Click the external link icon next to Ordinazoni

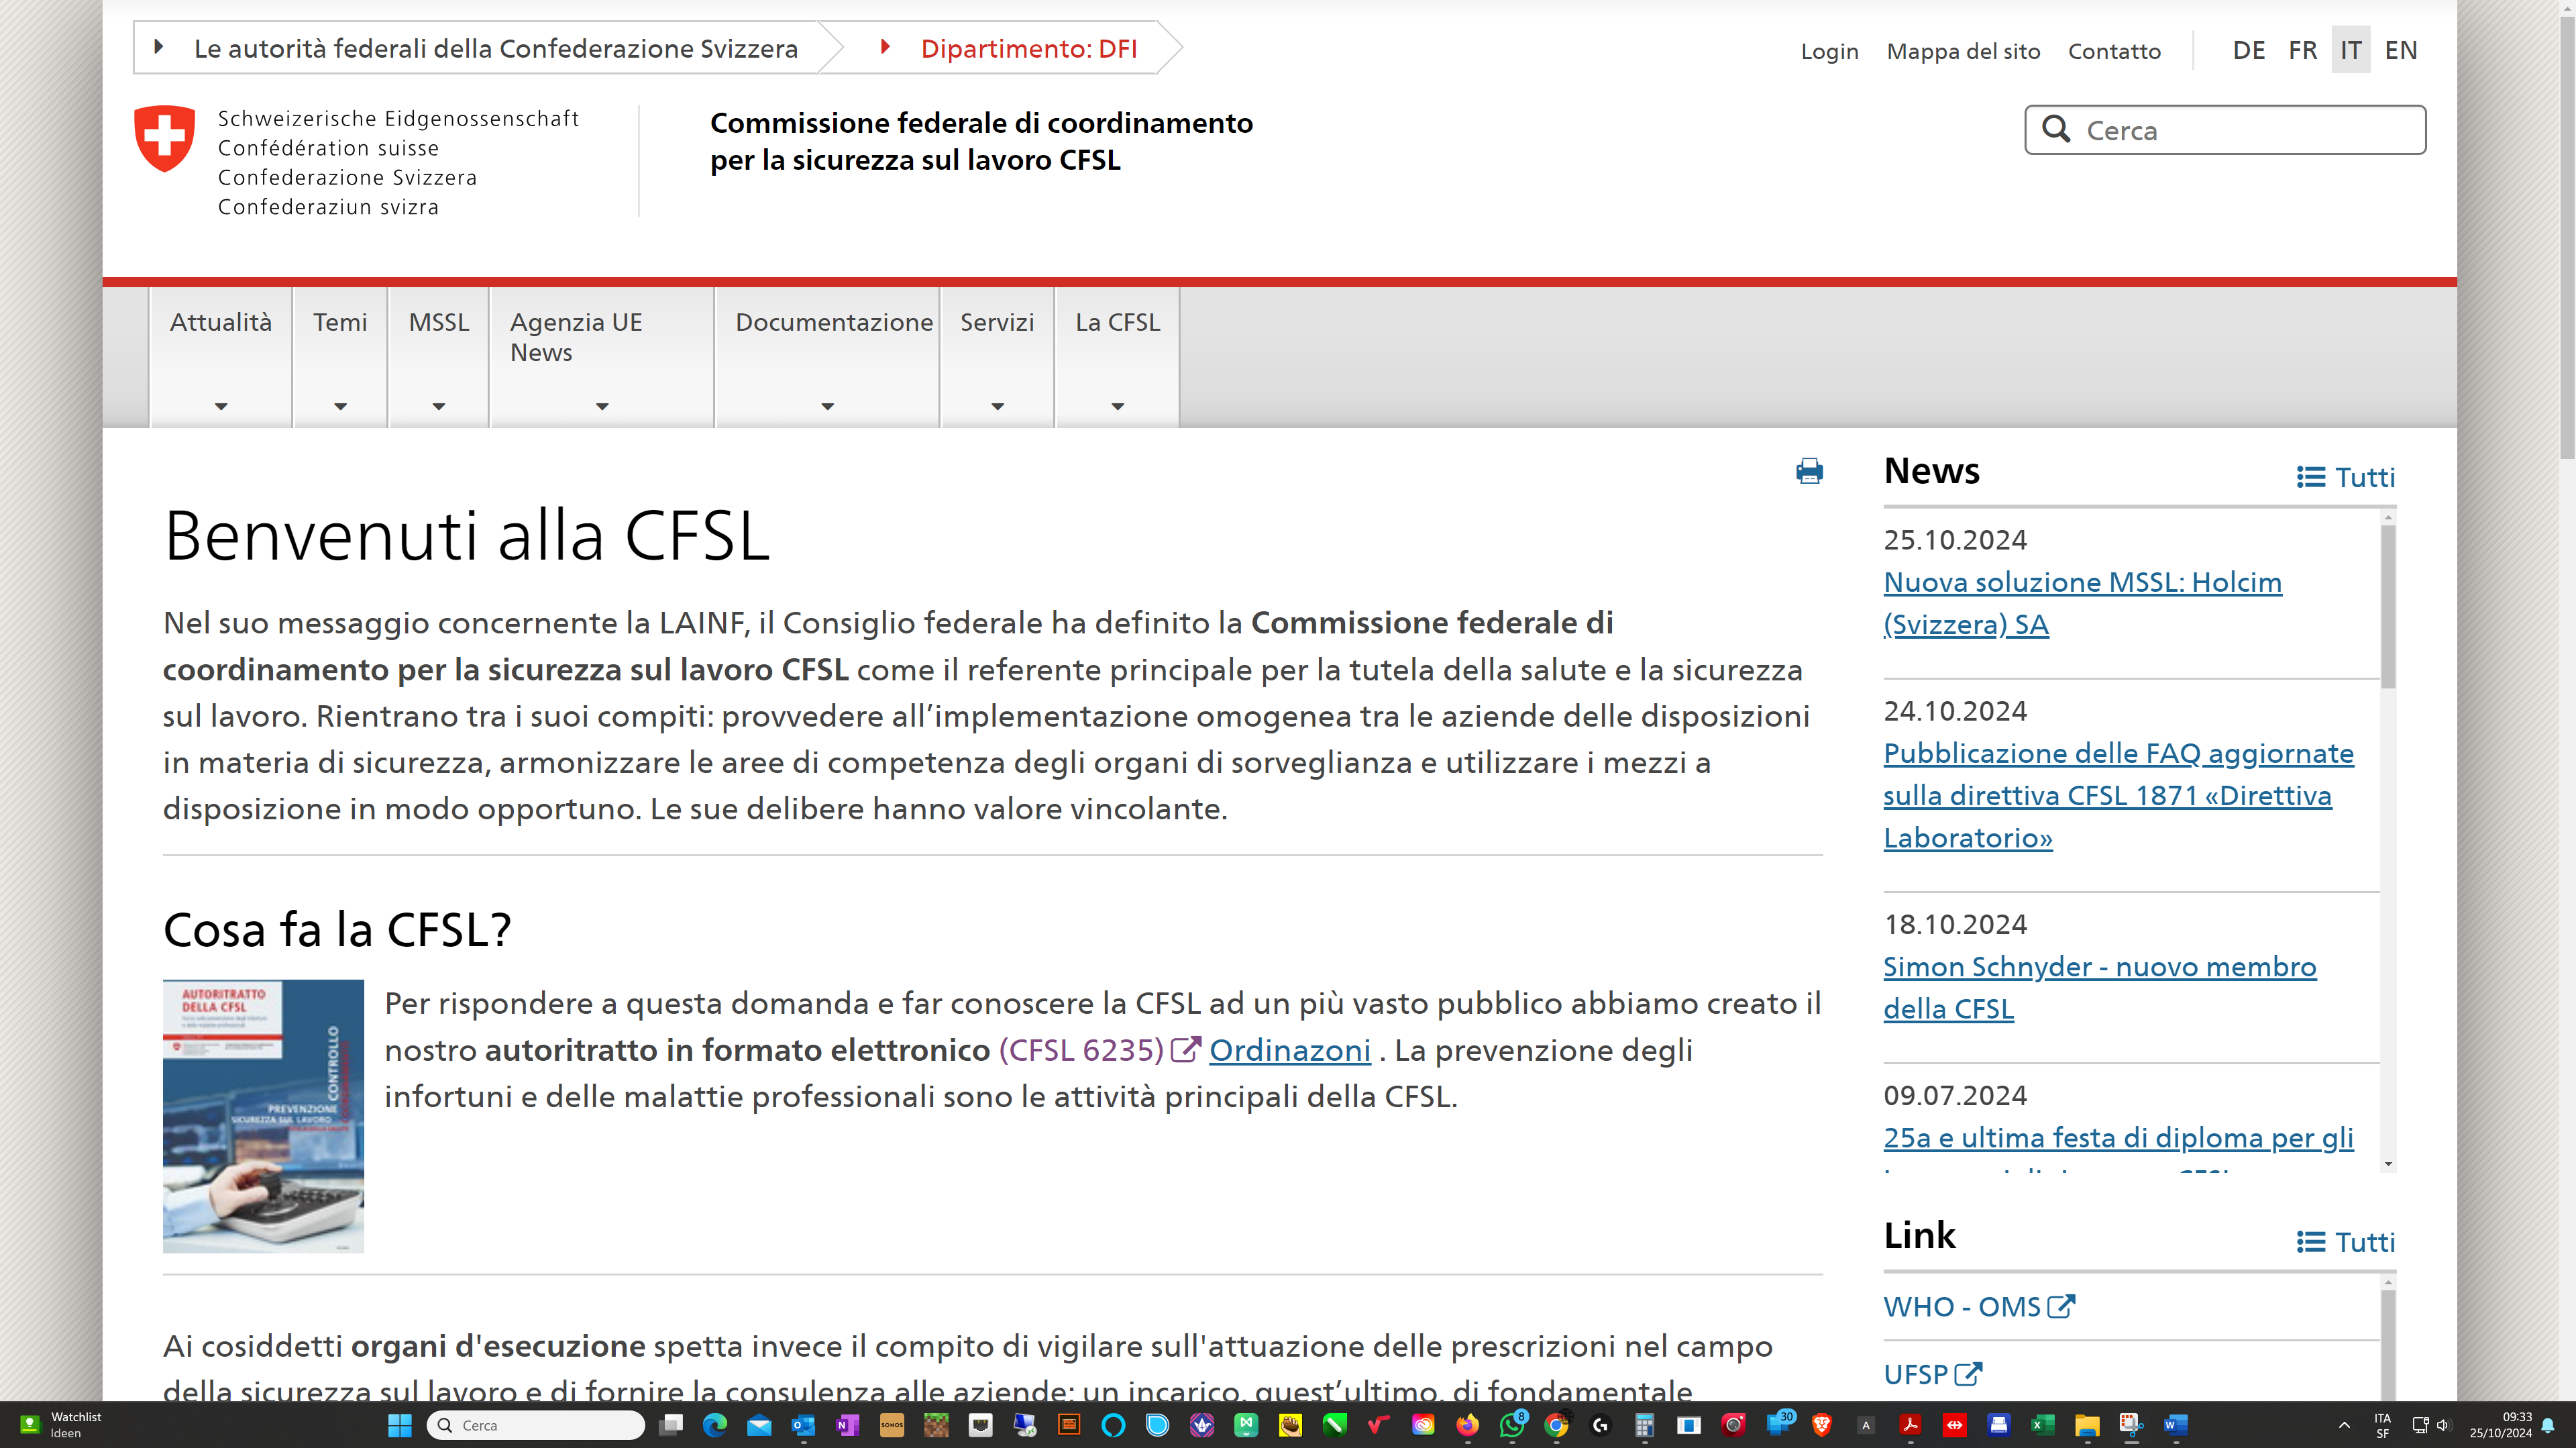click(1186, 1049)
